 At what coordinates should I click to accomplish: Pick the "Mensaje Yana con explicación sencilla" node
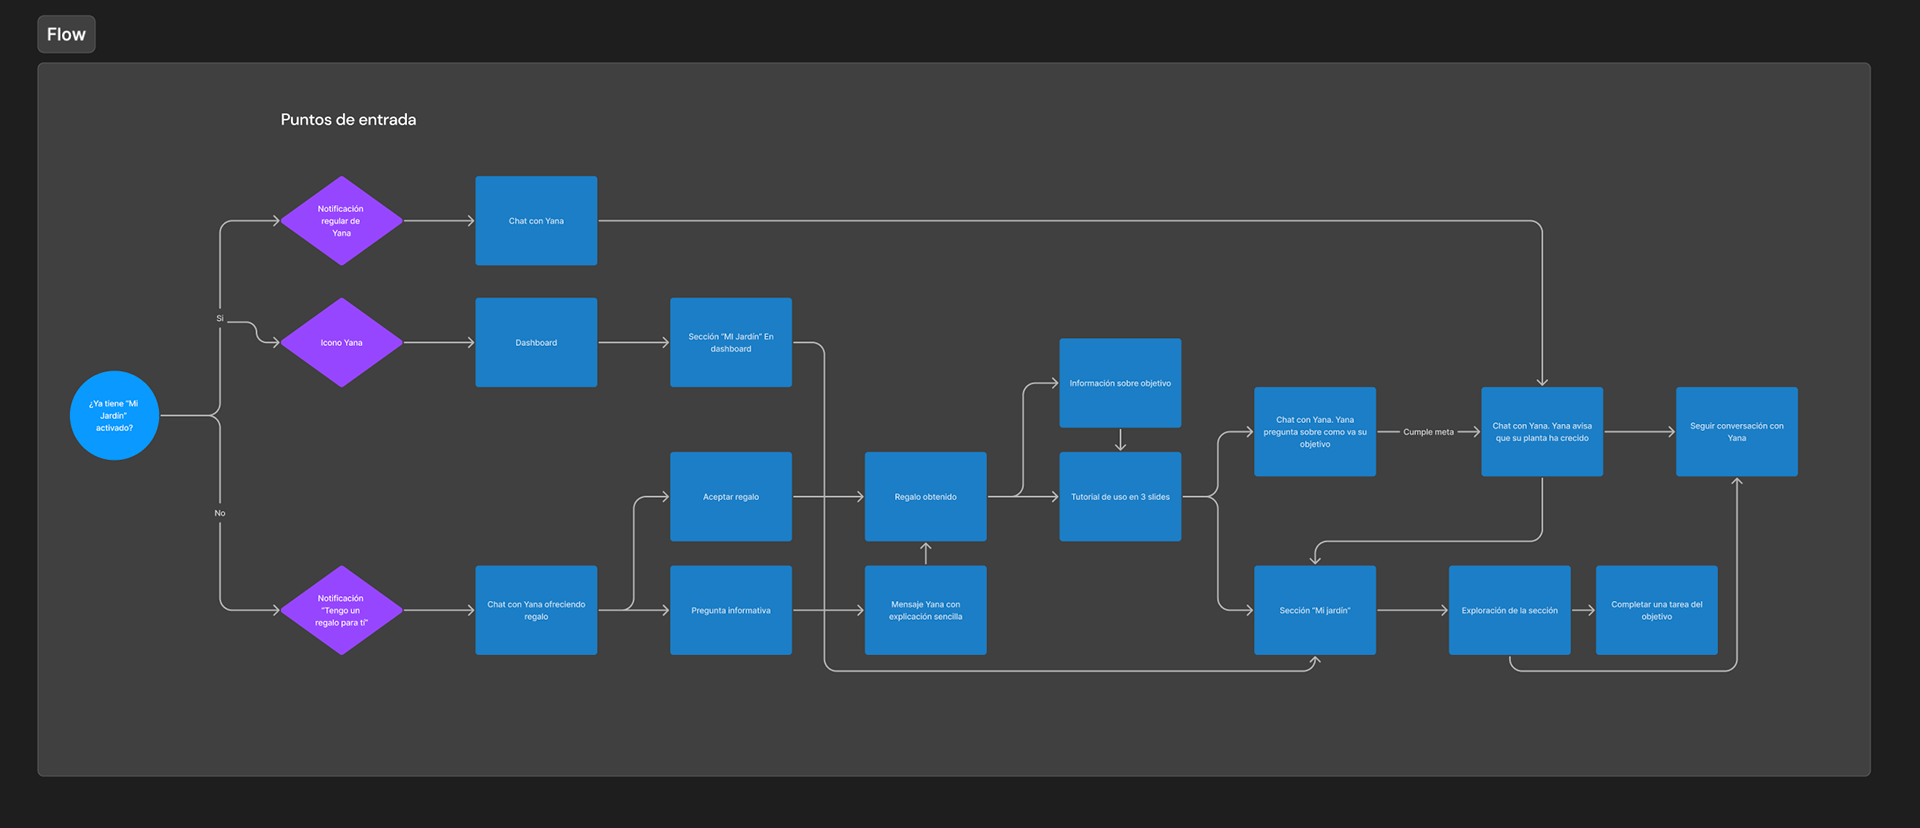pyautogui.click(x=926, y=610)
